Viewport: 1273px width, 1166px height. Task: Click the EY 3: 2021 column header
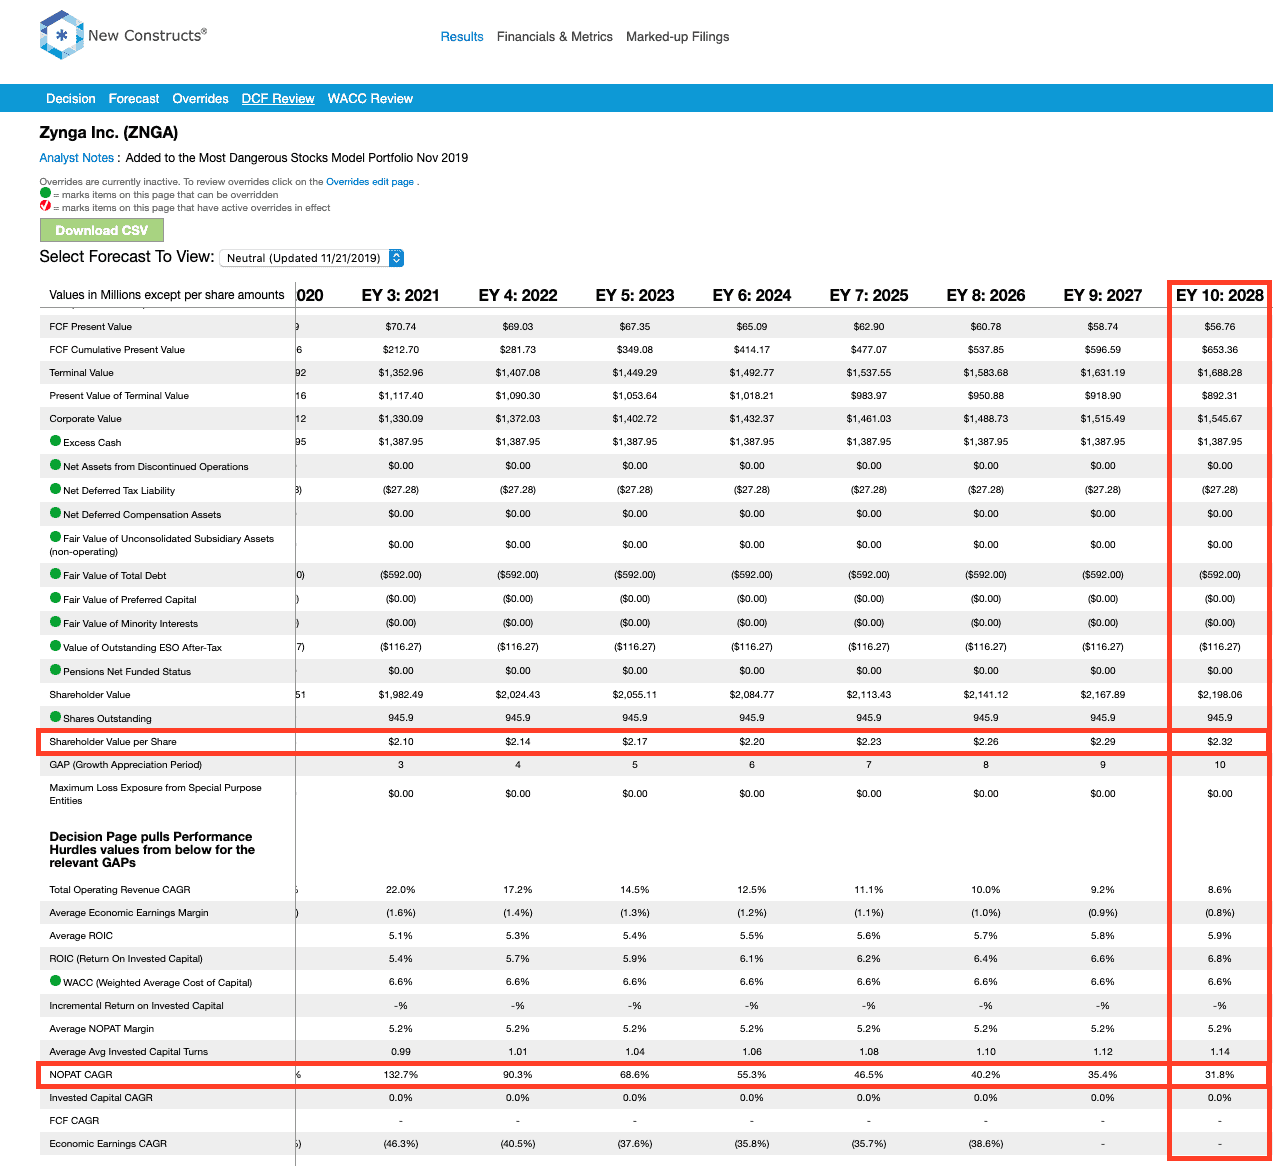pyautogui.click(x=400, y=295)
